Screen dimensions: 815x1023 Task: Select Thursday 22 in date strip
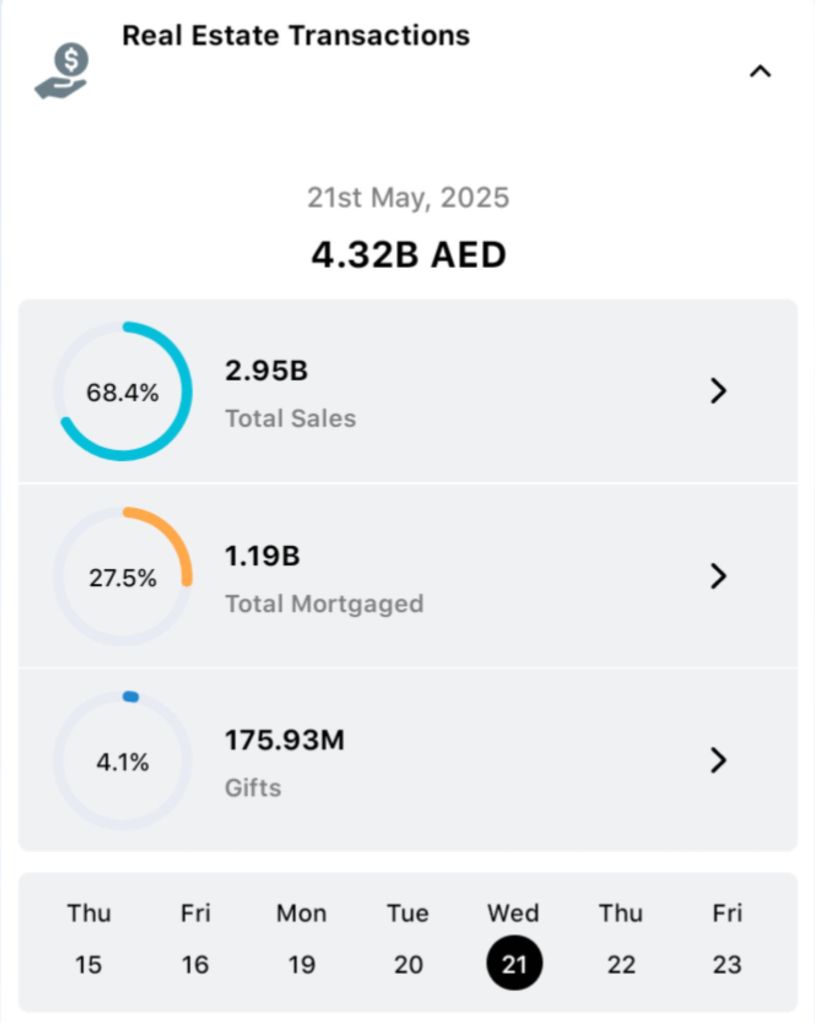(x=621, y=941)
